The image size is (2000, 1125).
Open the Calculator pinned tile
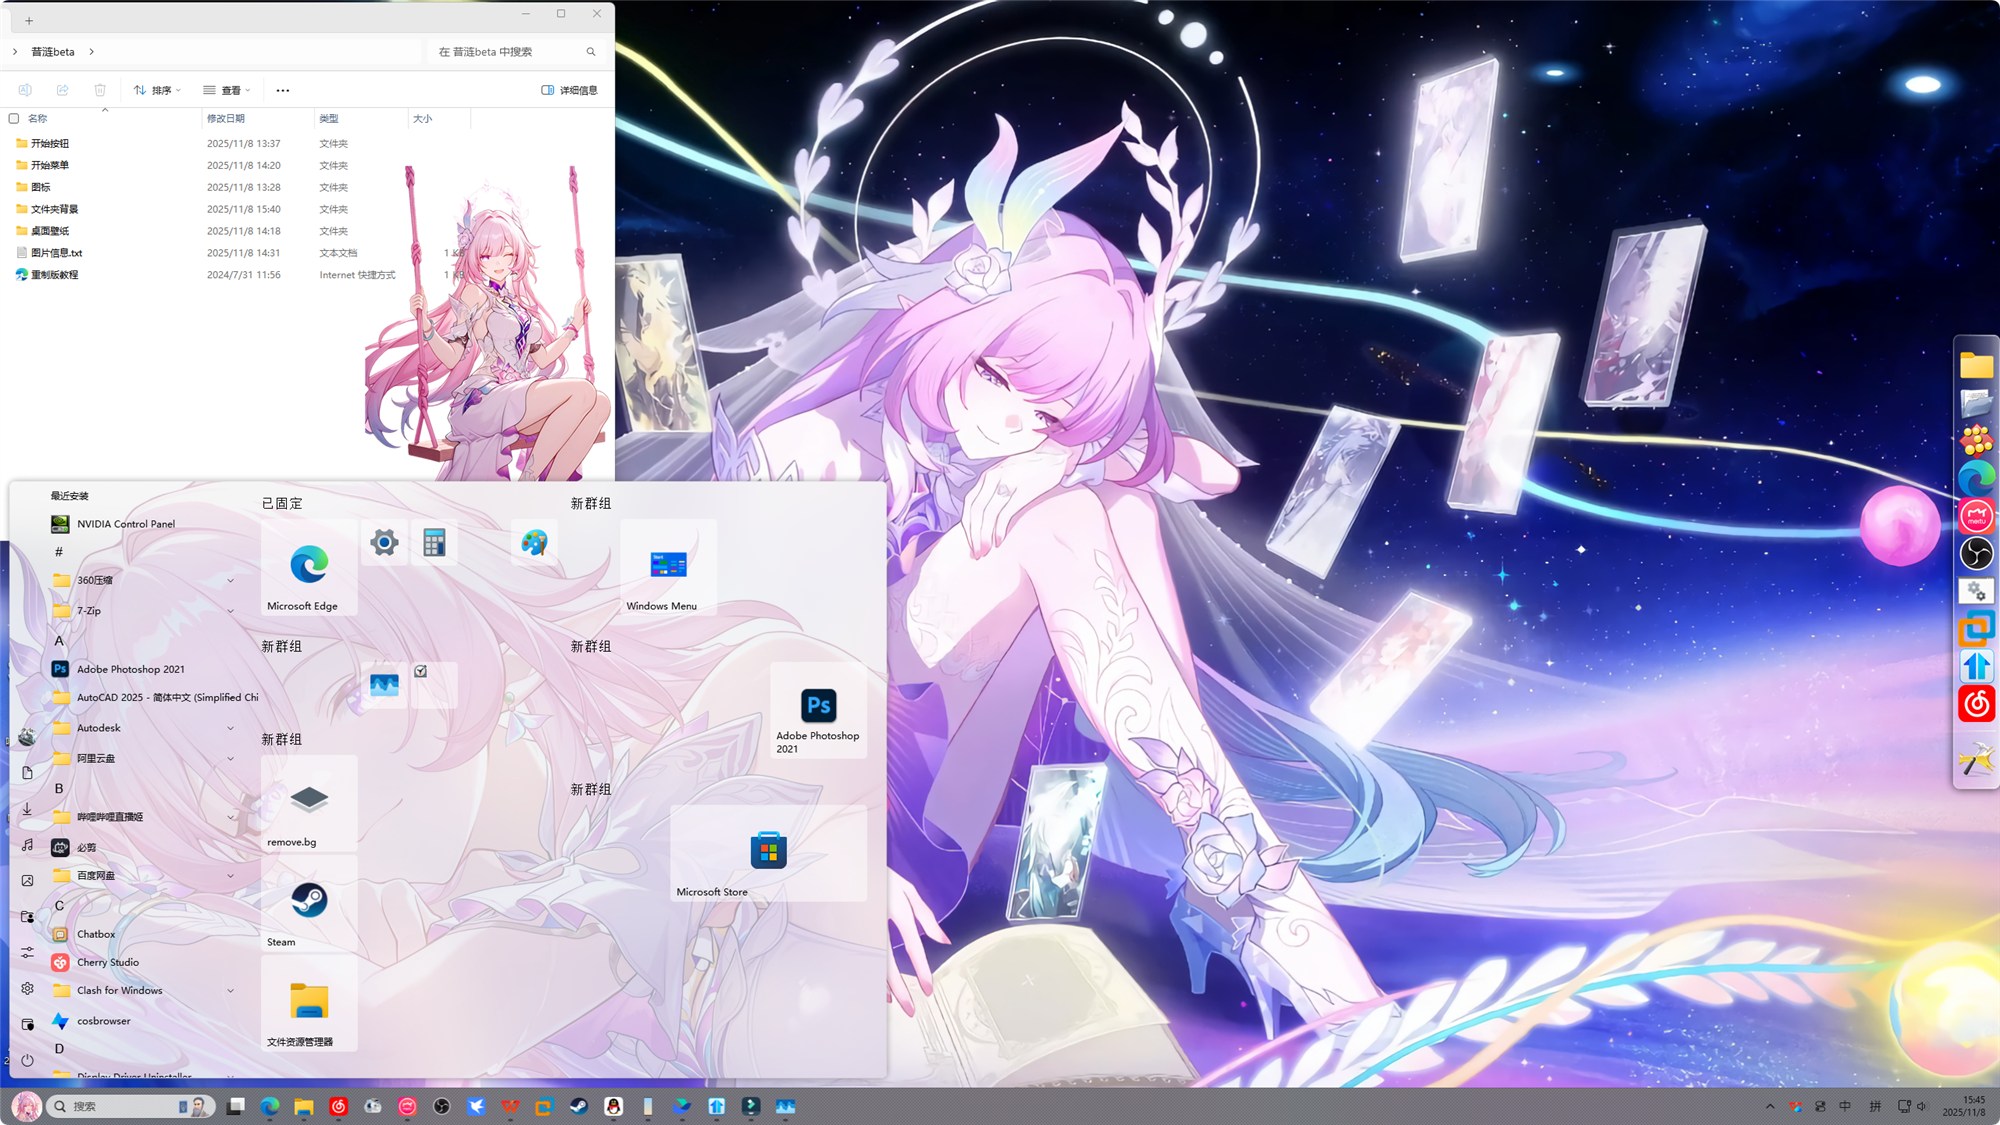point(434,543)
